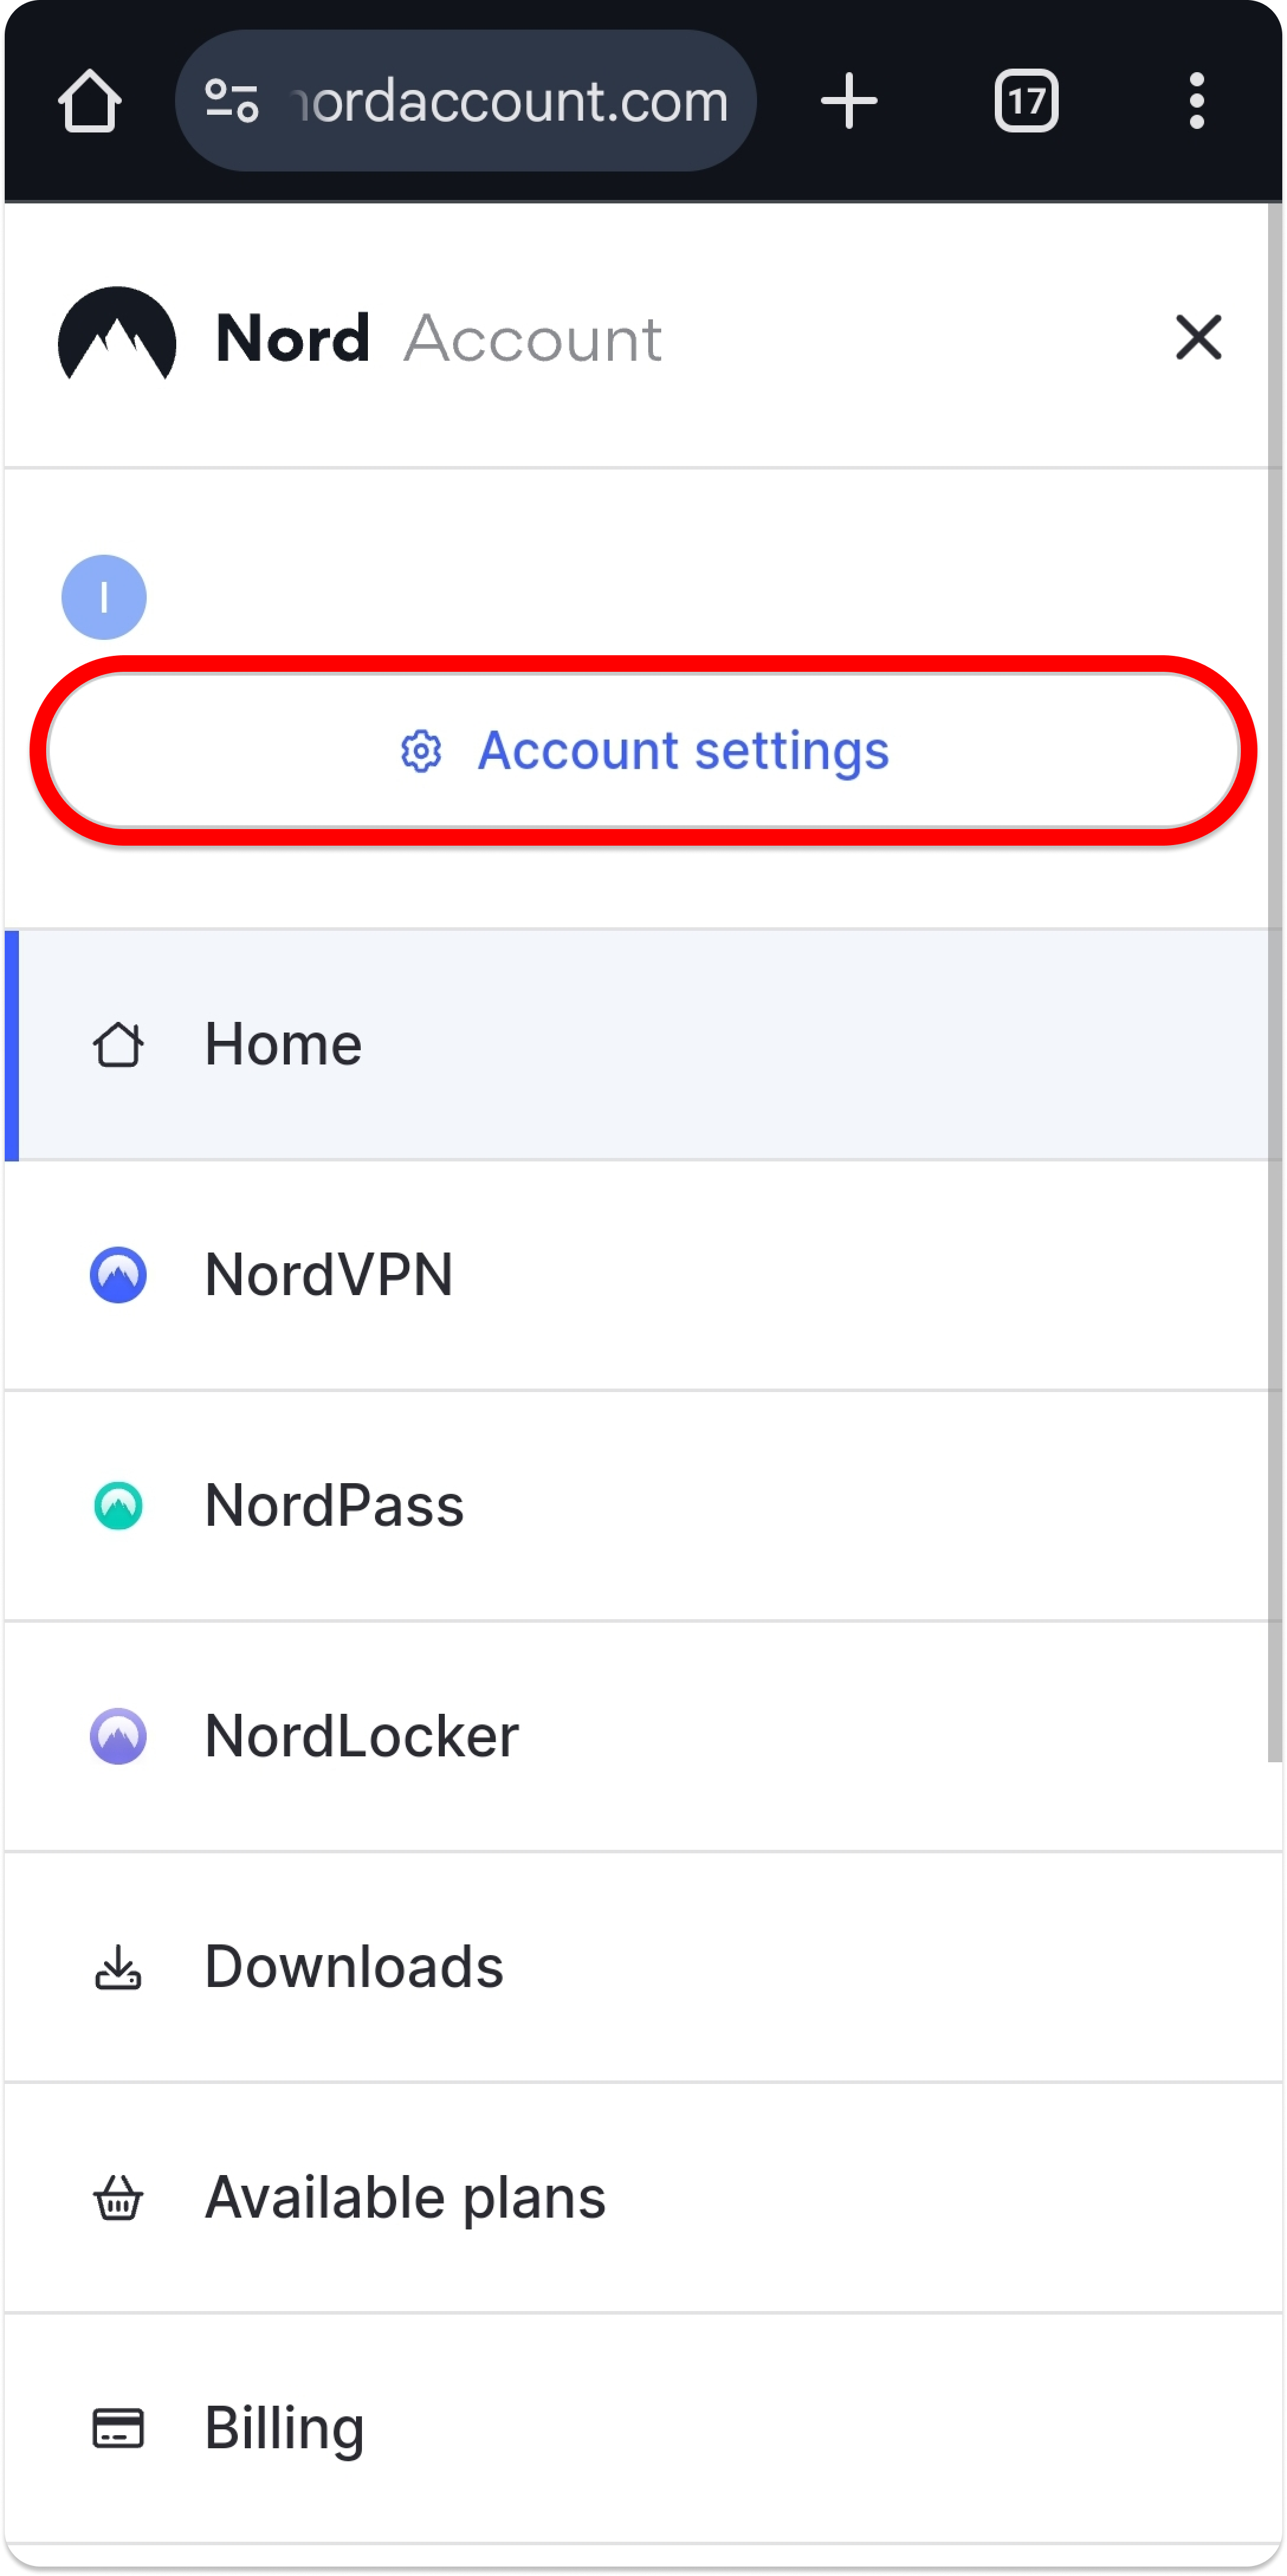1287x2576 pixels.
Task: Navigate to NordLocker
Action: pos(361,1736)
